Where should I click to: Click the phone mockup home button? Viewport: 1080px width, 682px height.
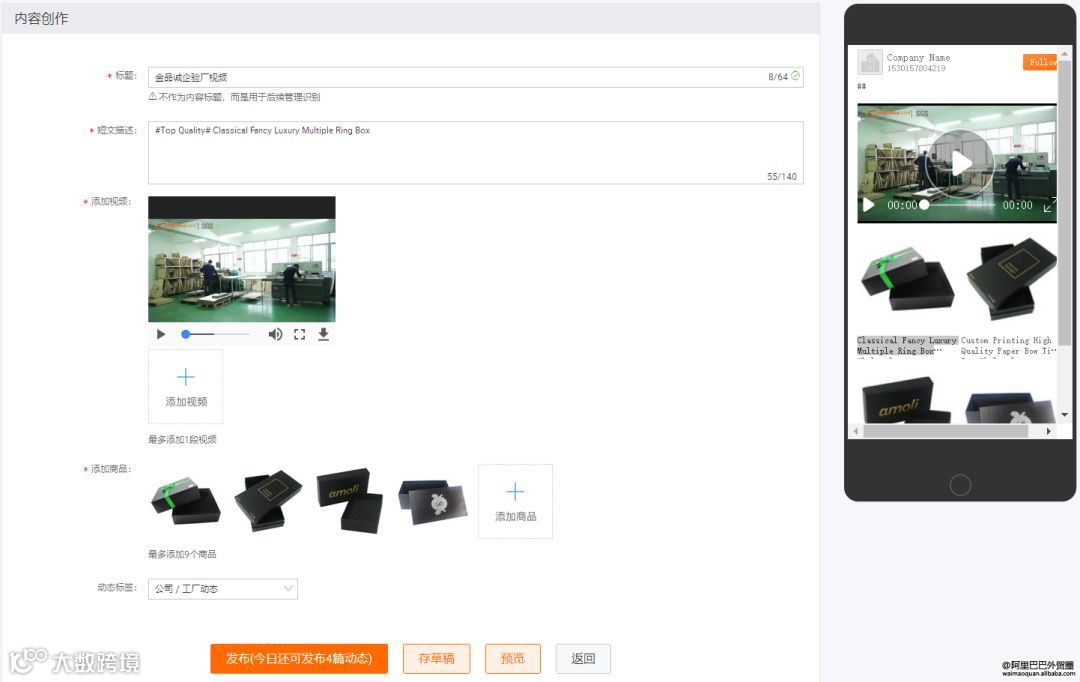click(x=960, y=485)
